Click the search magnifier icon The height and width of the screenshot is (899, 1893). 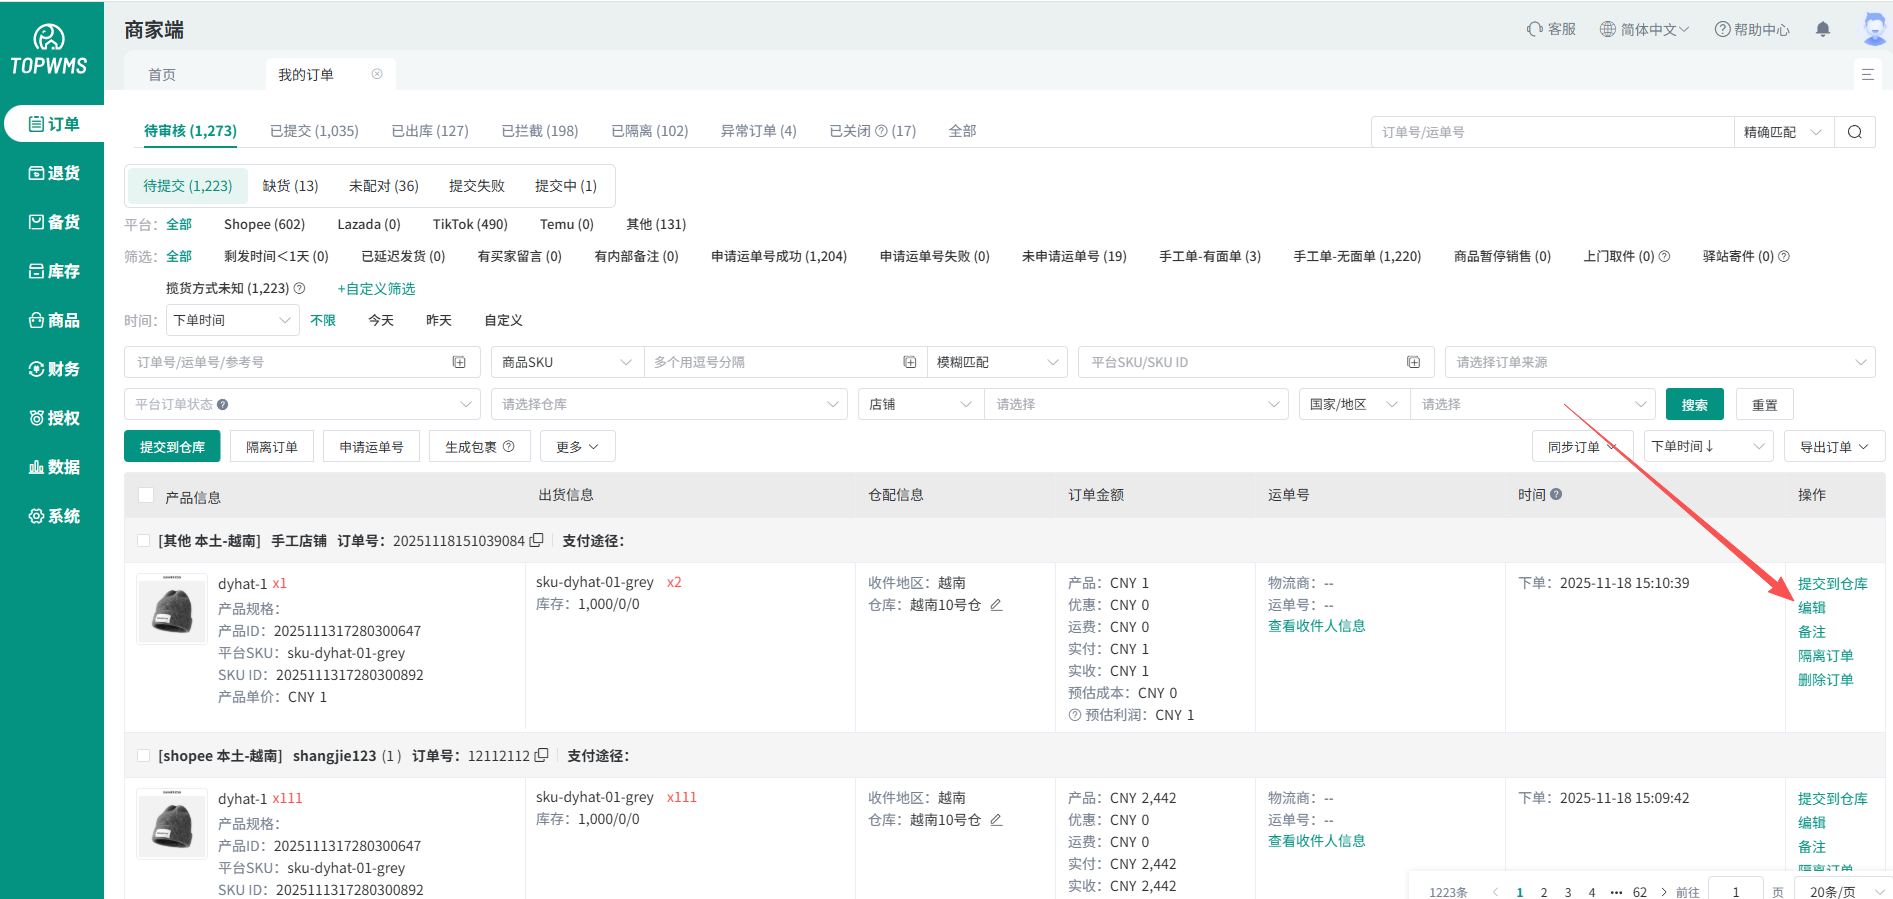[1854, 132]
